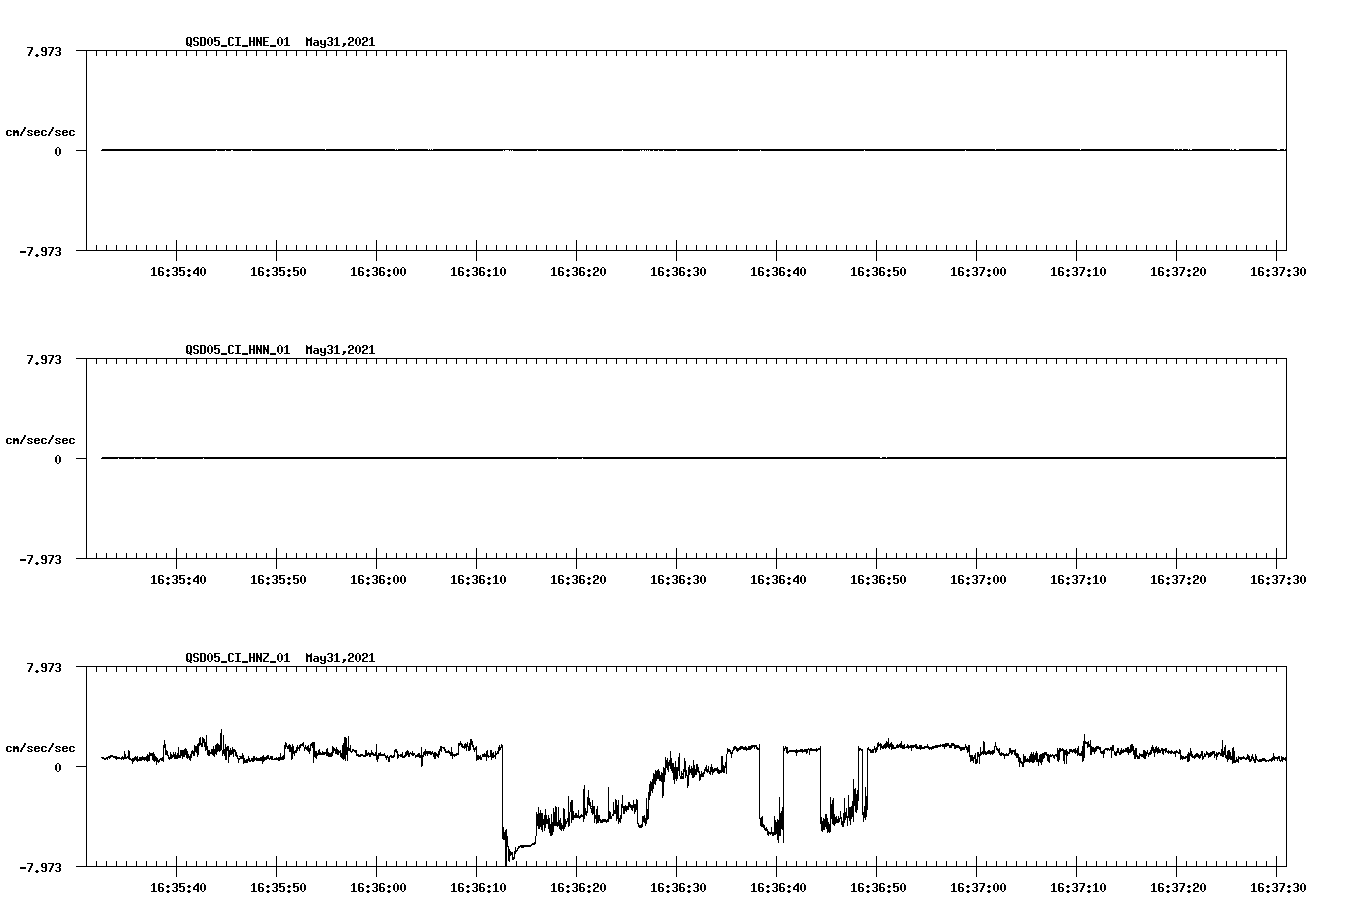1358x924 pixels.
Task: Pick the 16:36:40 time label under HNZ plot
Action: click(778, 888)
